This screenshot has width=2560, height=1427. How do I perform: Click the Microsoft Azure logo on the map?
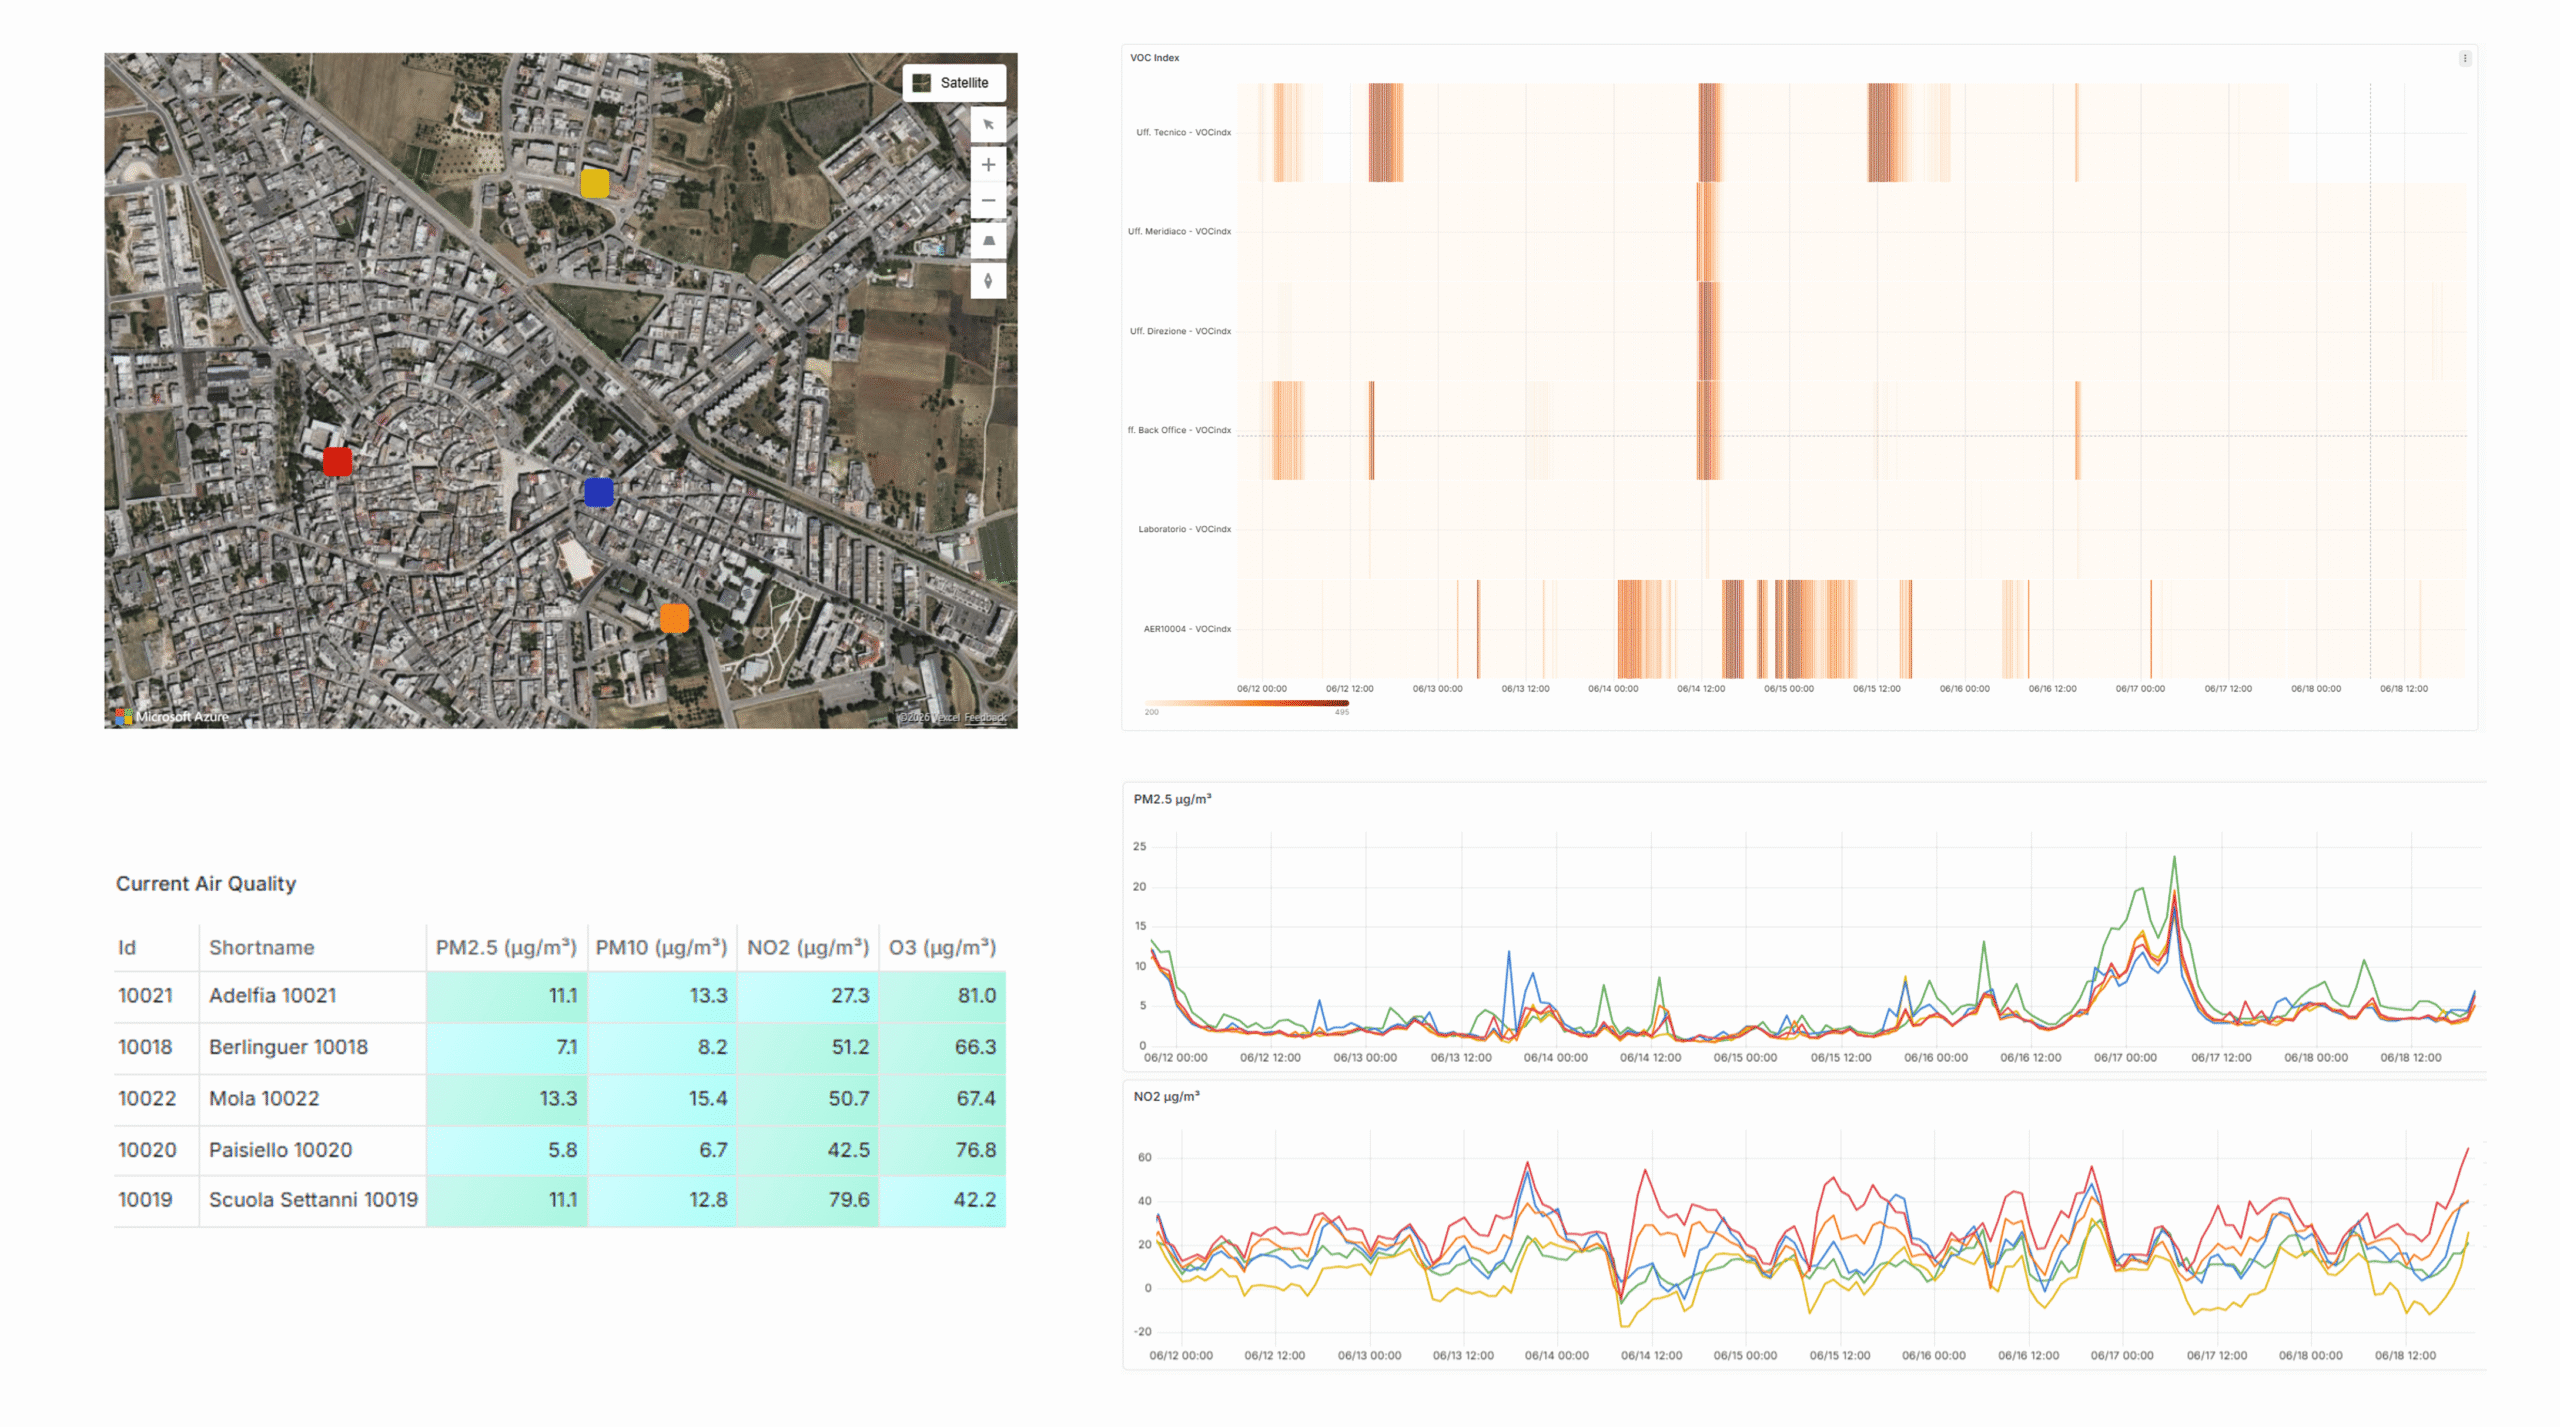point(172,717)
